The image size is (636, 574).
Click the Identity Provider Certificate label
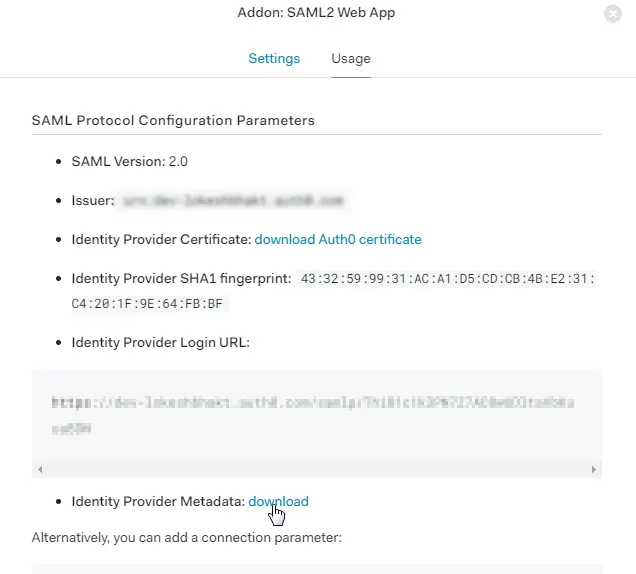(161, 240)
